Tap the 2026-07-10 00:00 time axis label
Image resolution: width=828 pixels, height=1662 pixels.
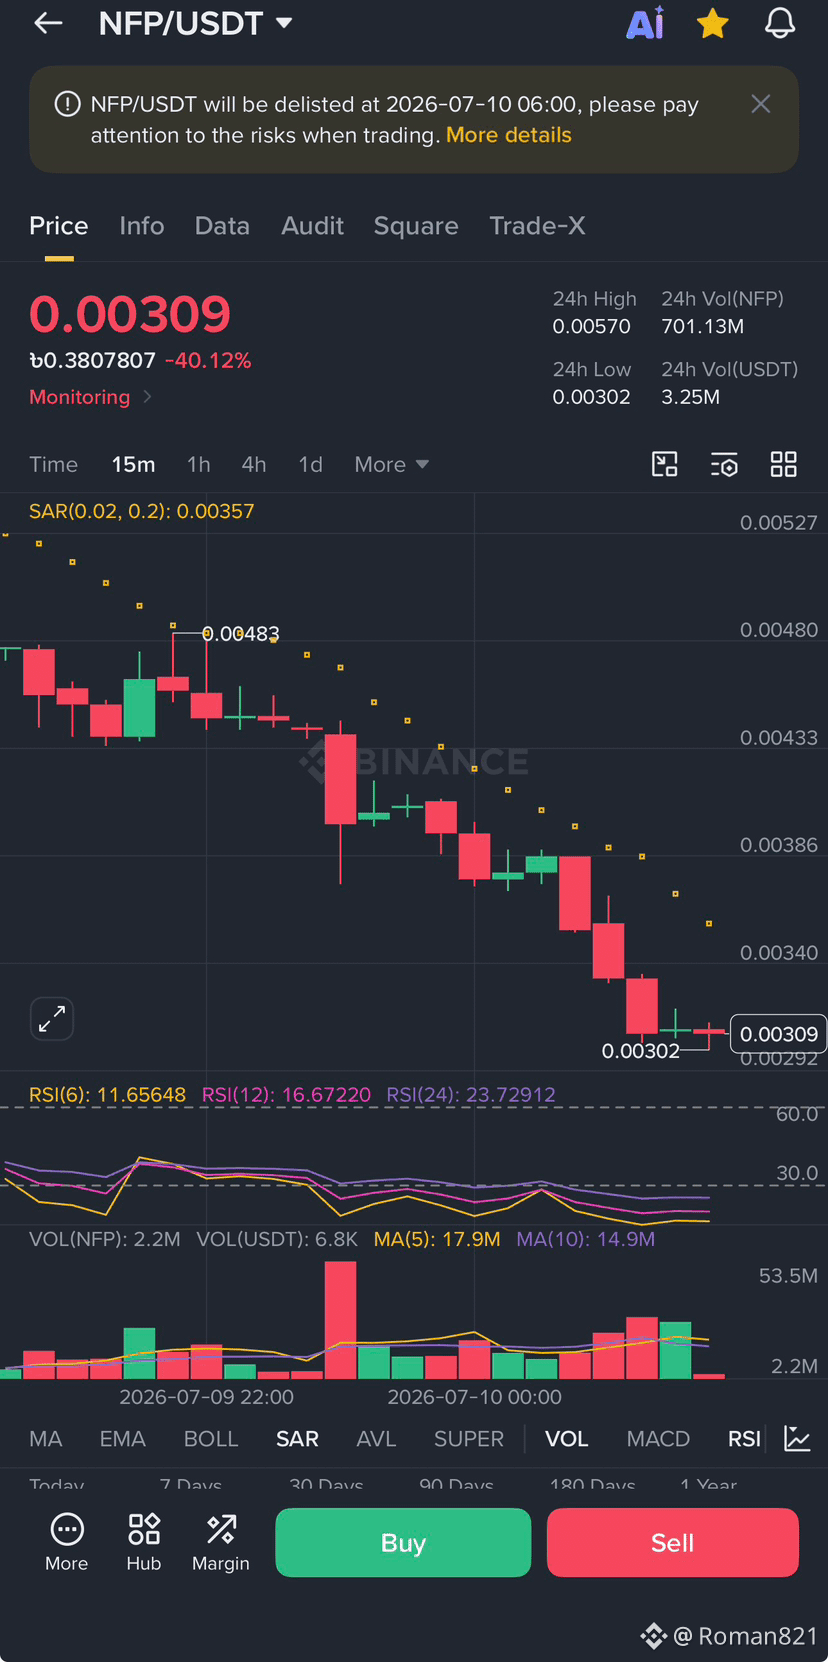(475, 1397)
